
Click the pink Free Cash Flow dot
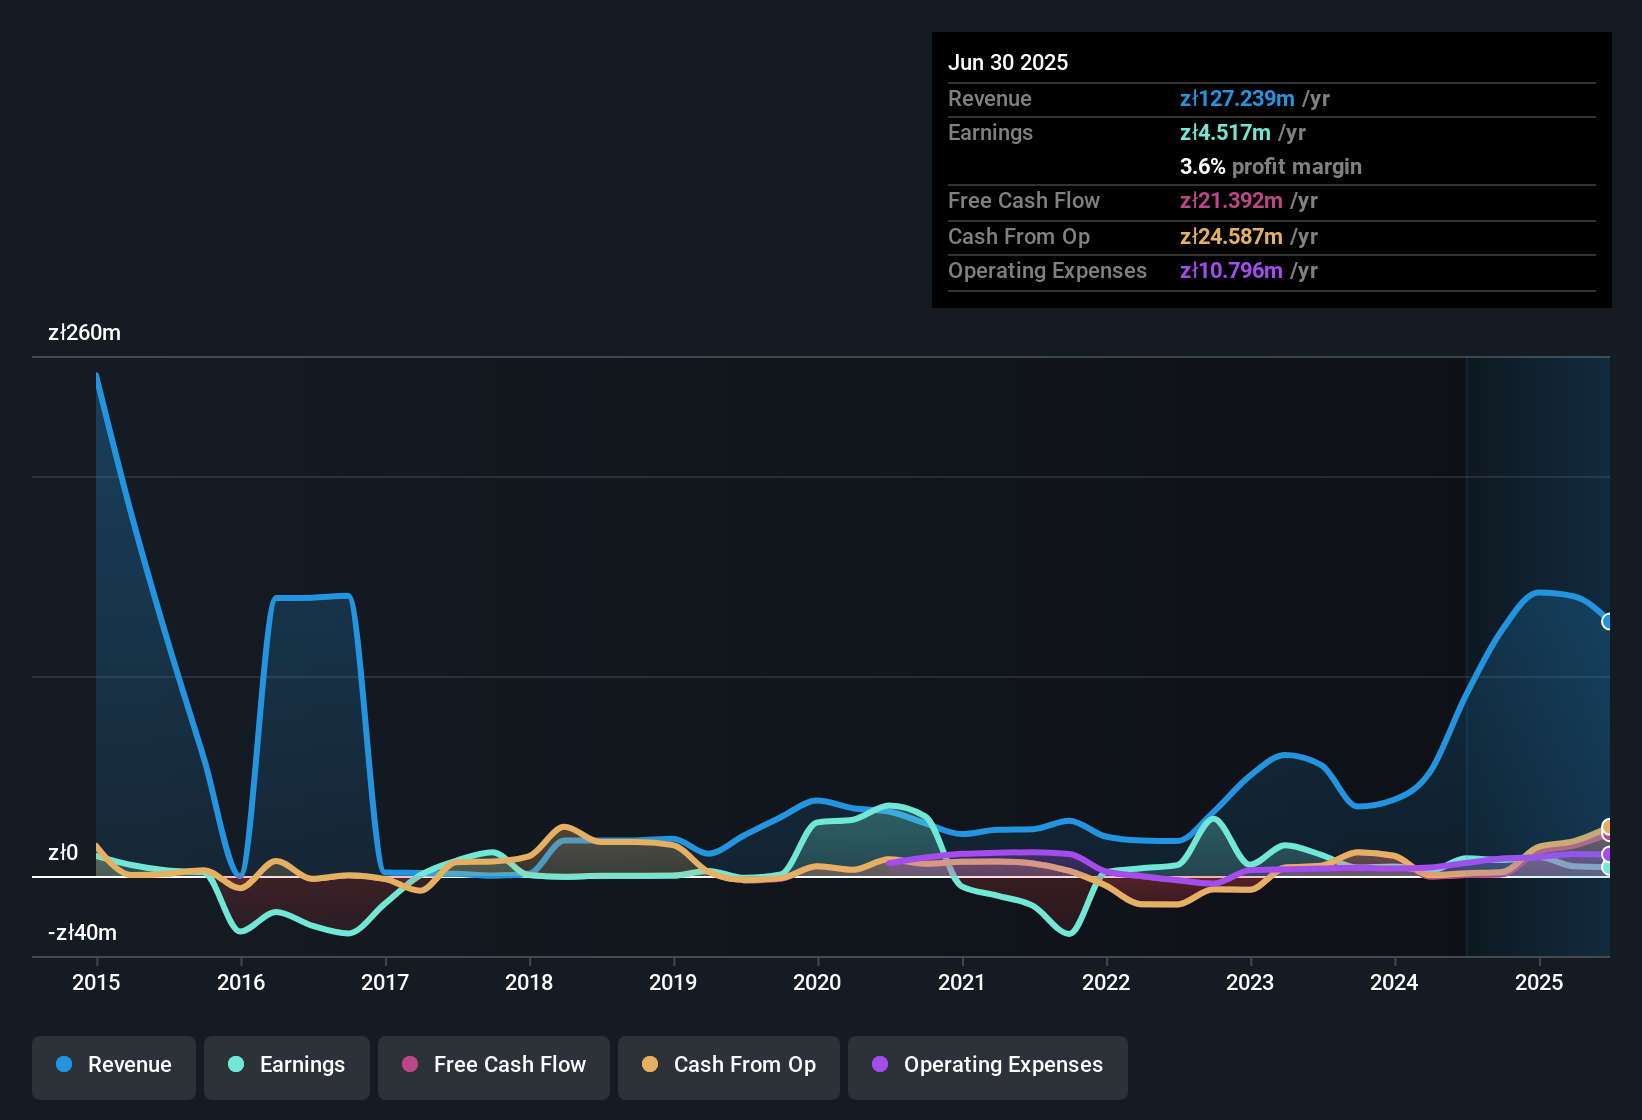tap(410, 1065)
